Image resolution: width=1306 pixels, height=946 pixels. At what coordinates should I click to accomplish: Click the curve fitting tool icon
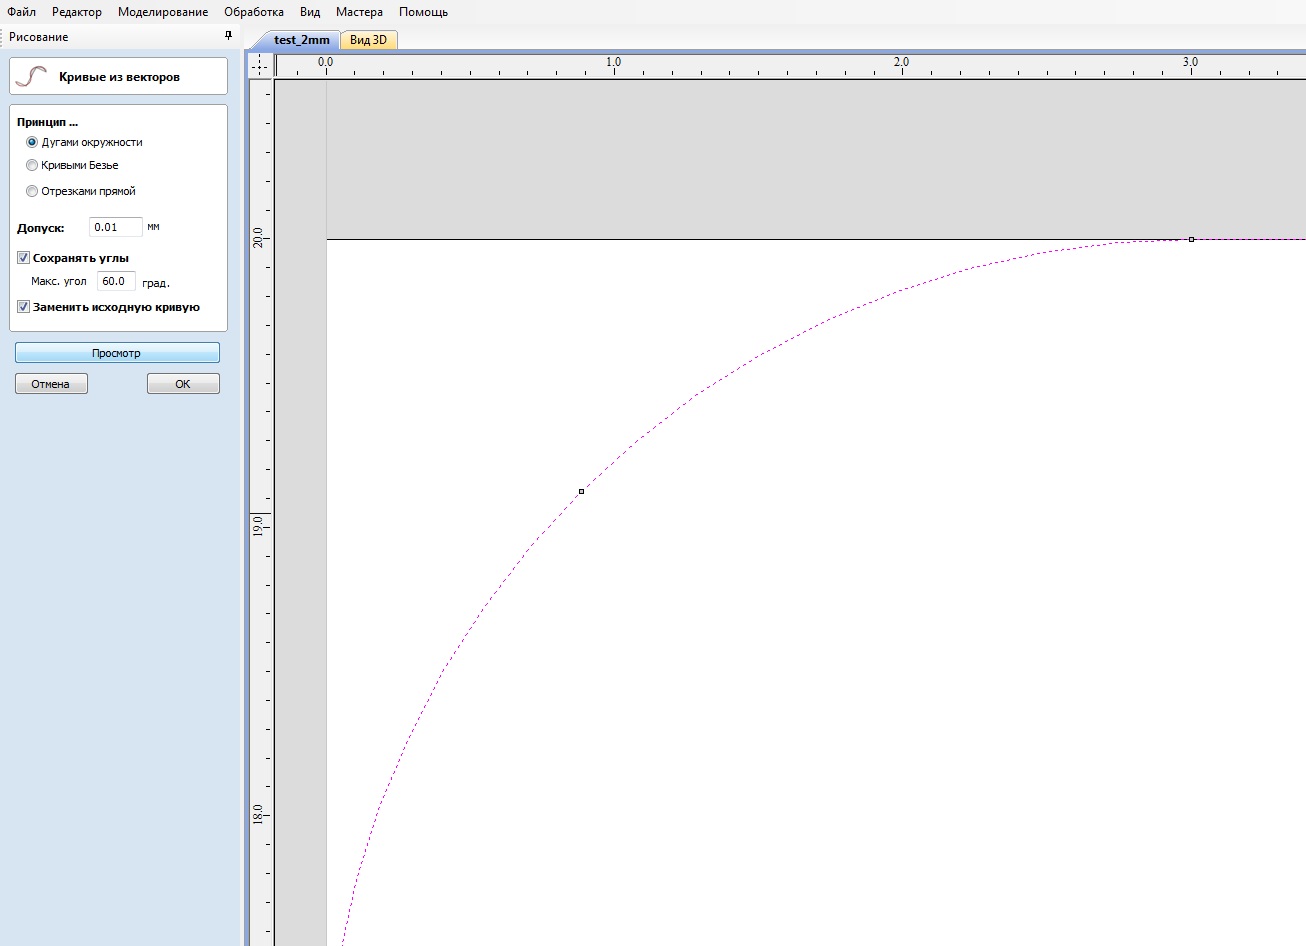tap(32, 76)
